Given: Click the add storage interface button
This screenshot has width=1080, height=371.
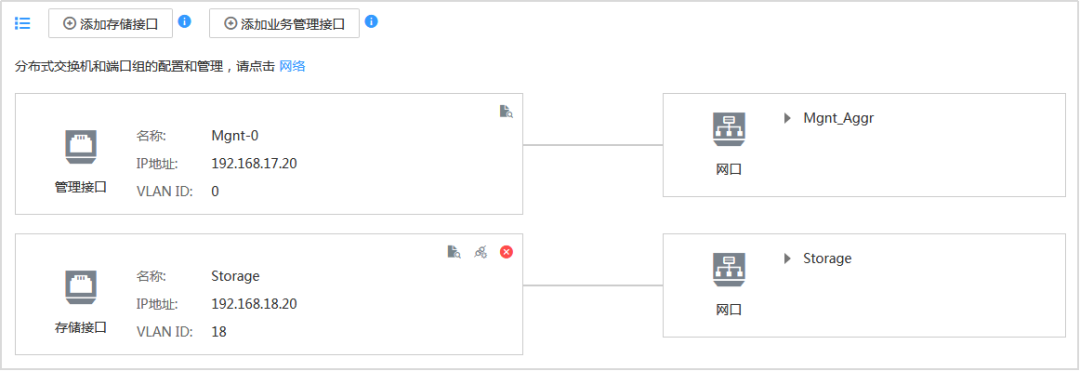Looking at the screenshot, I should point(110,23).
